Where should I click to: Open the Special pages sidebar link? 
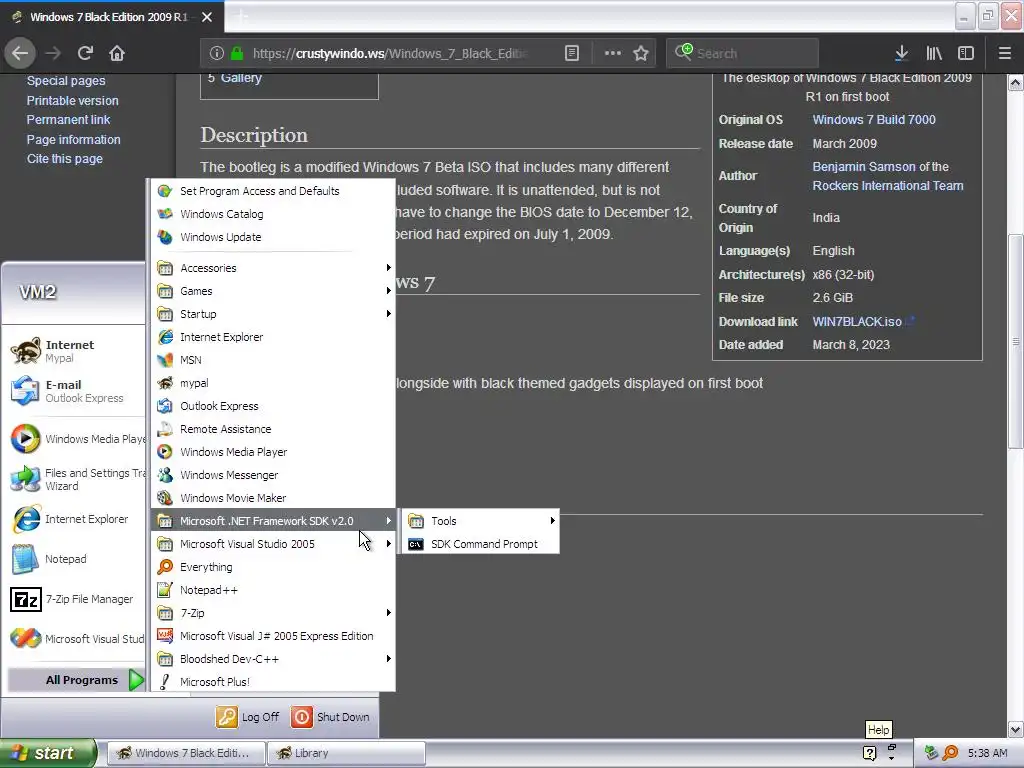click(x=66, y=80)
